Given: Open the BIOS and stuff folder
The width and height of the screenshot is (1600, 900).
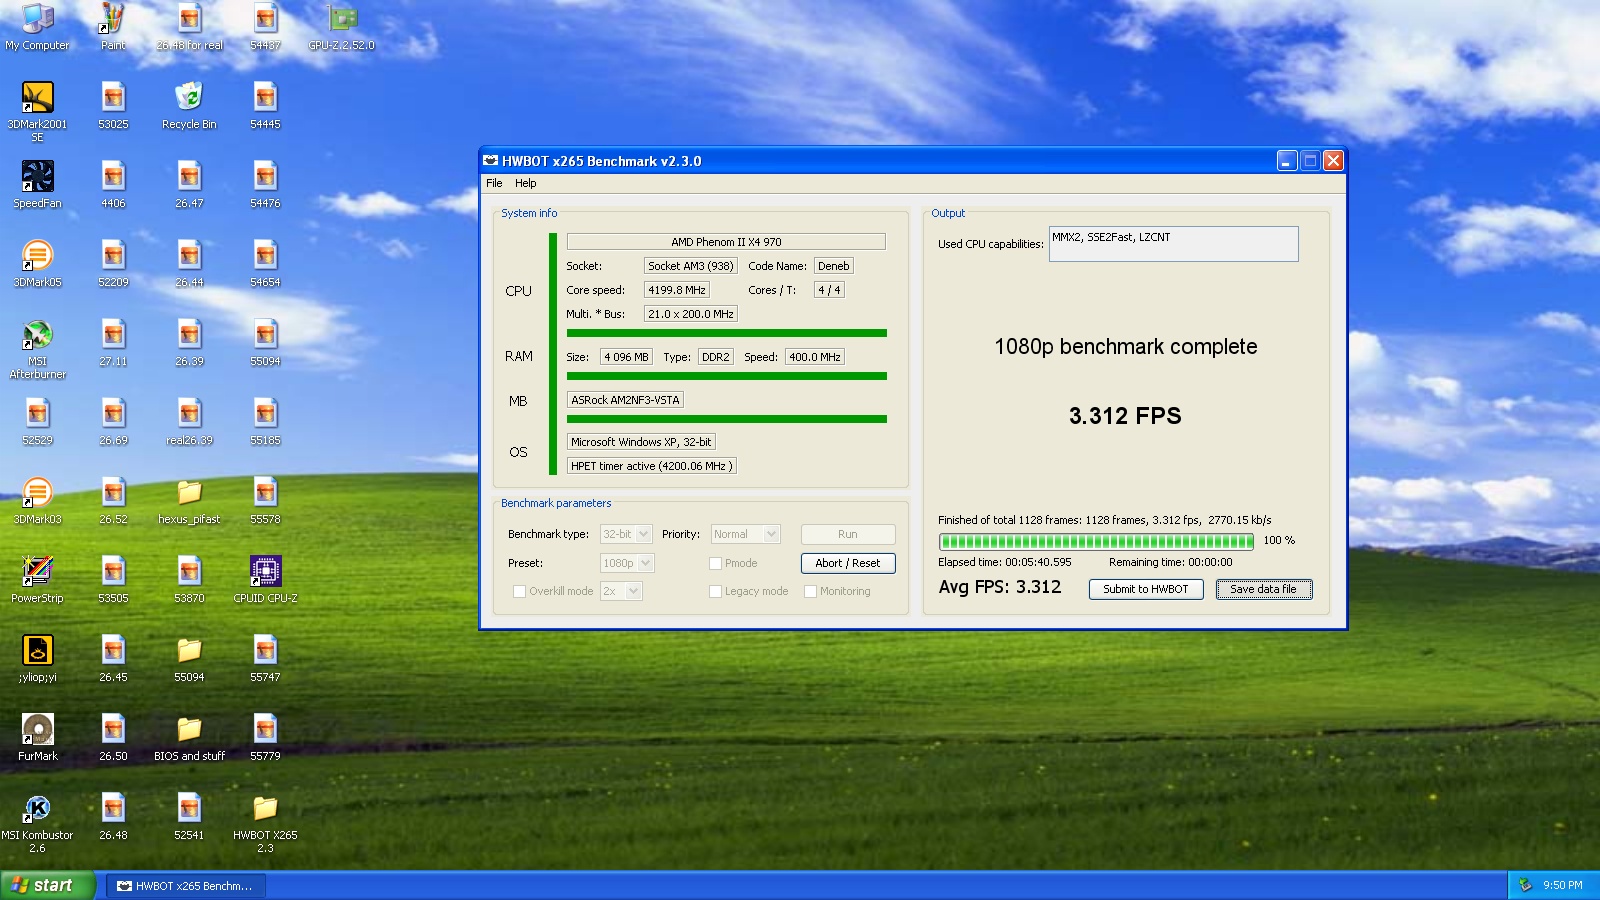Looking at the screenshot, I should point(189,737).
